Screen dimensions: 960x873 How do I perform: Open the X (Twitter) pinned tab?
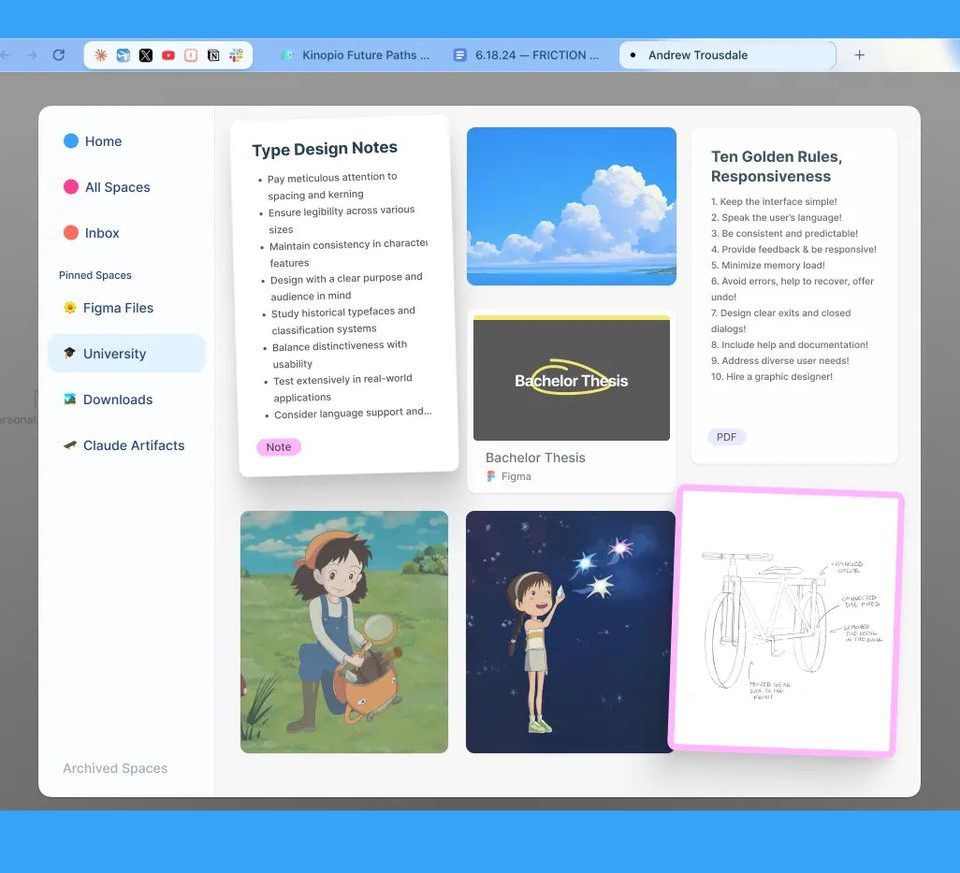pyautogui.click(x=146, y=56)
